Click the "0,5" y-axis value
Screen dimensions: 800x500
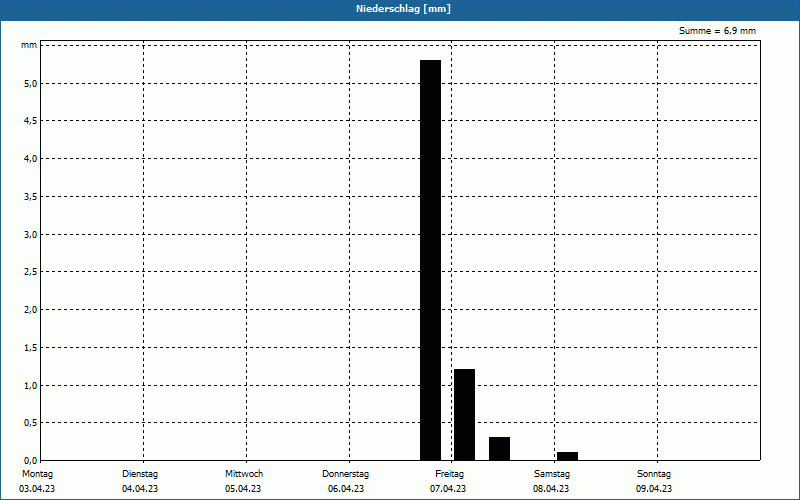pos(31,422)
